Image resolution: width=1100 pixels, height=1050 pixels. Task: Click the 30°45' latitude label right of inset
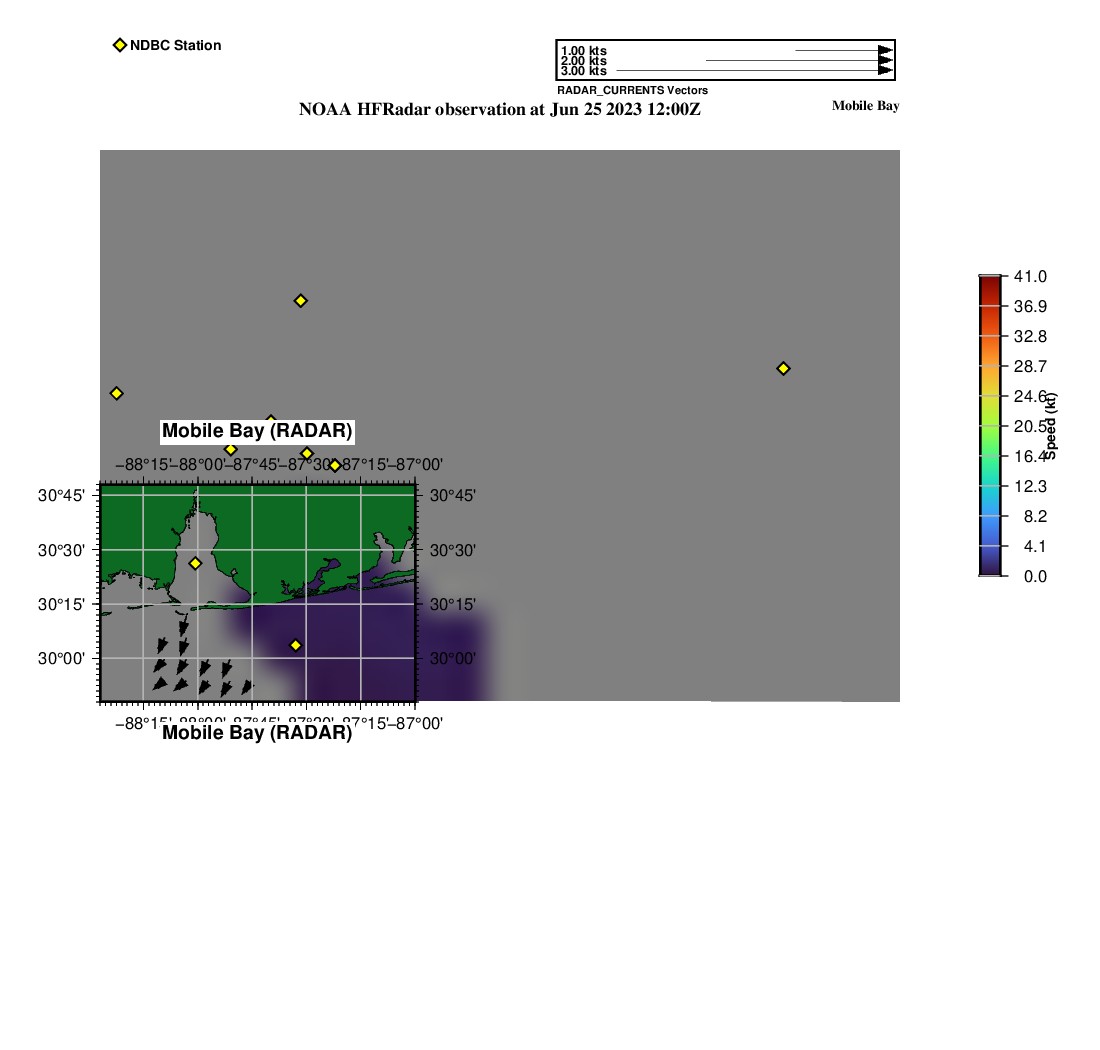tap(451, 496)
